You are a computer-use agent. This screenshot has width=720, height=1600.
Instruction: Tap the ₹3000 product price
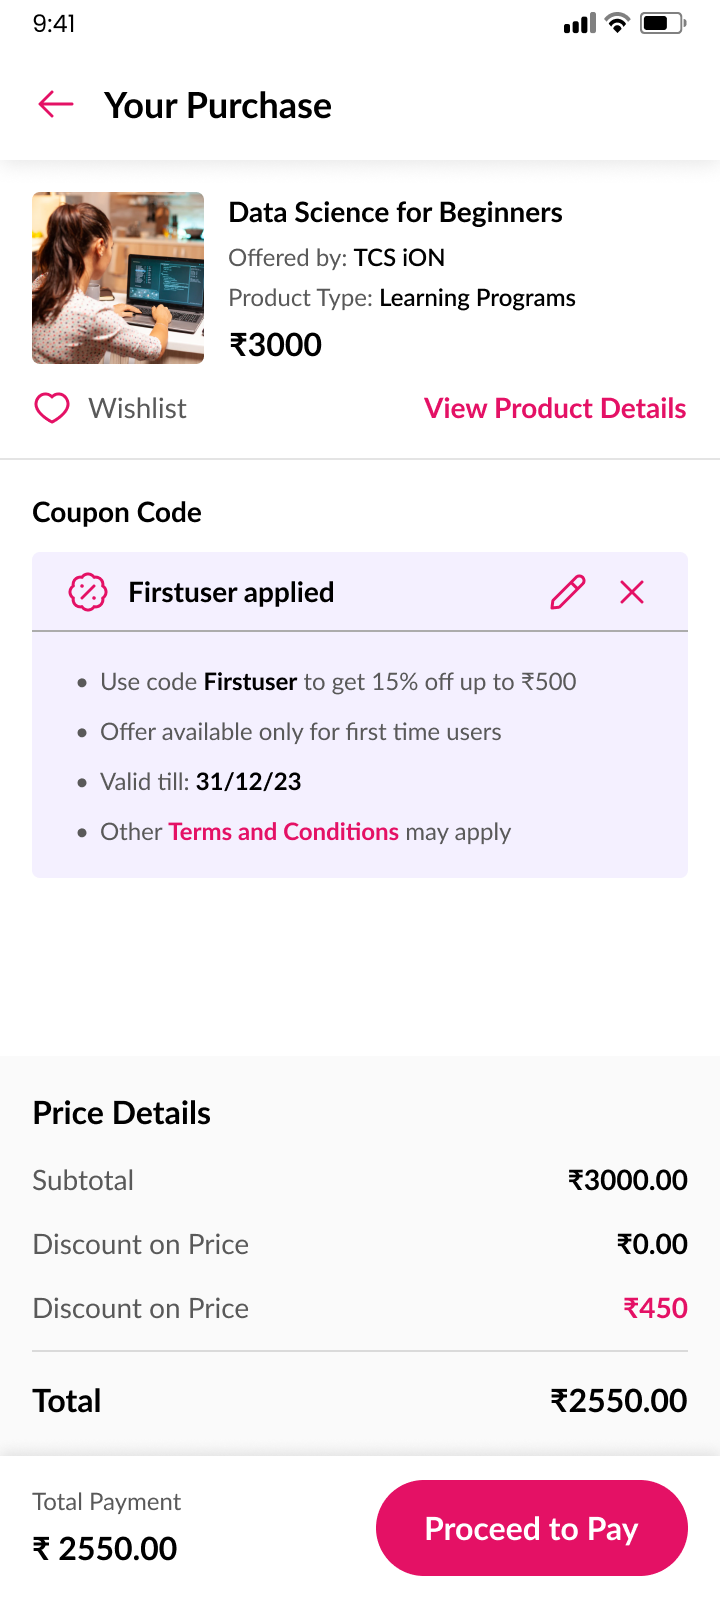tap(276, 345)
